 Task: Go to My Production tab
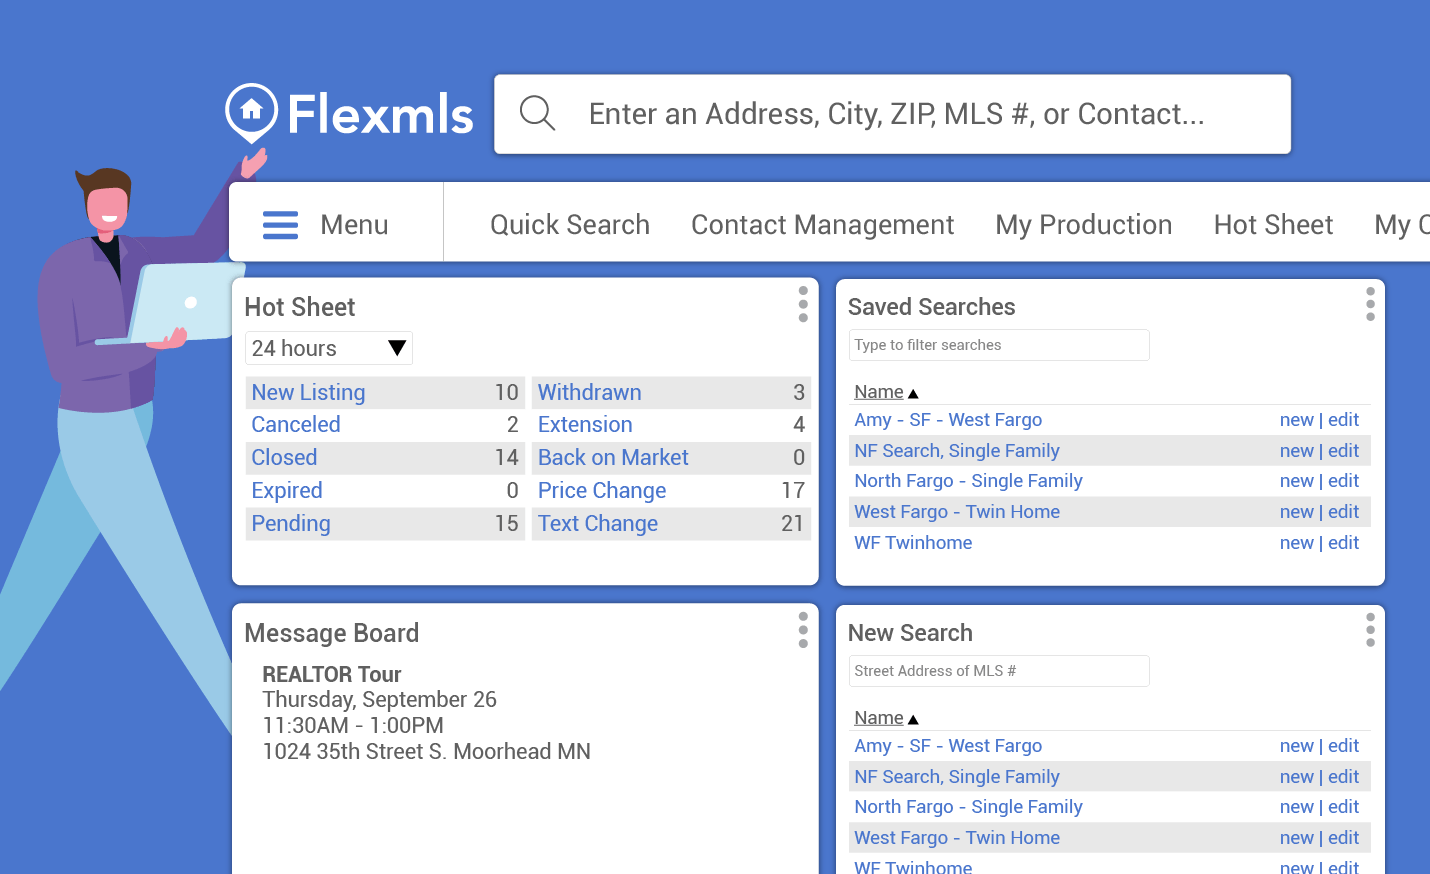pos(1083,224)
